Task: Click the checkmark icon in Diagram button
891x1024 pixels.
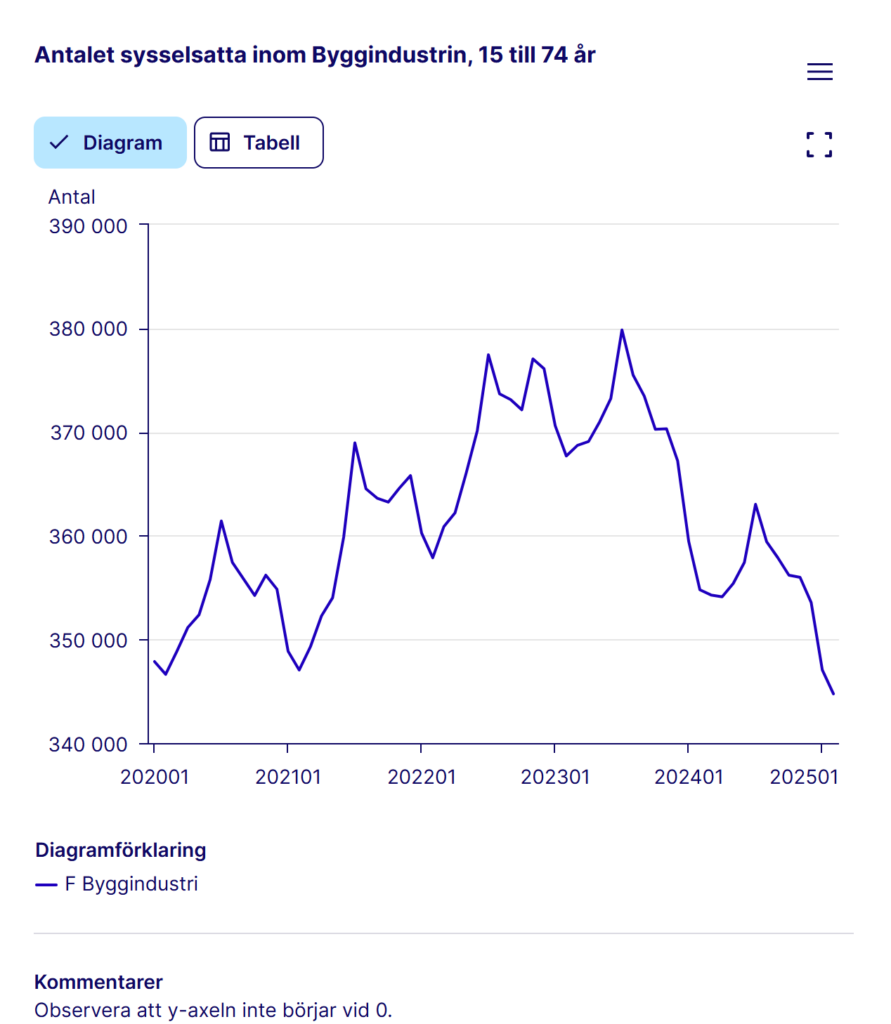Action: [59, 143]
